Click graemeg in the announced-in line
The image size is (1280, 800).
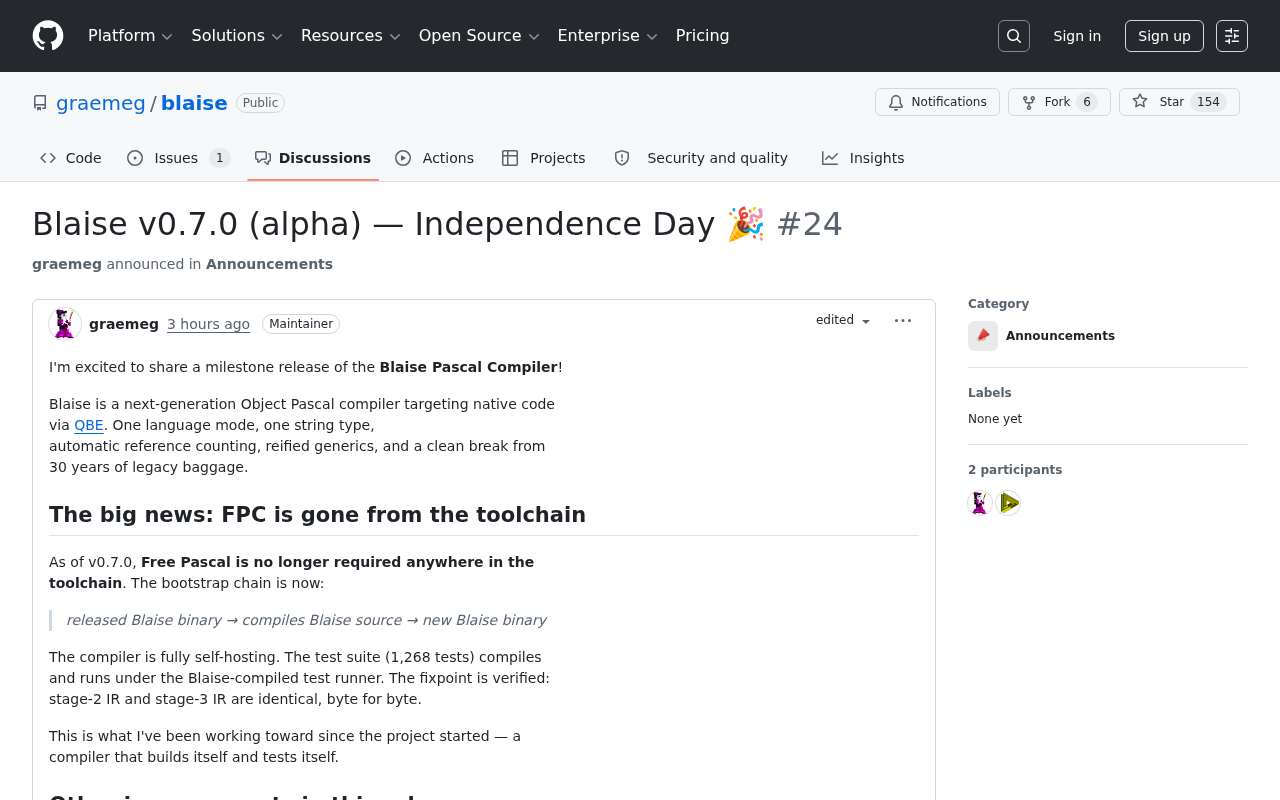click(x=67, y=264)
